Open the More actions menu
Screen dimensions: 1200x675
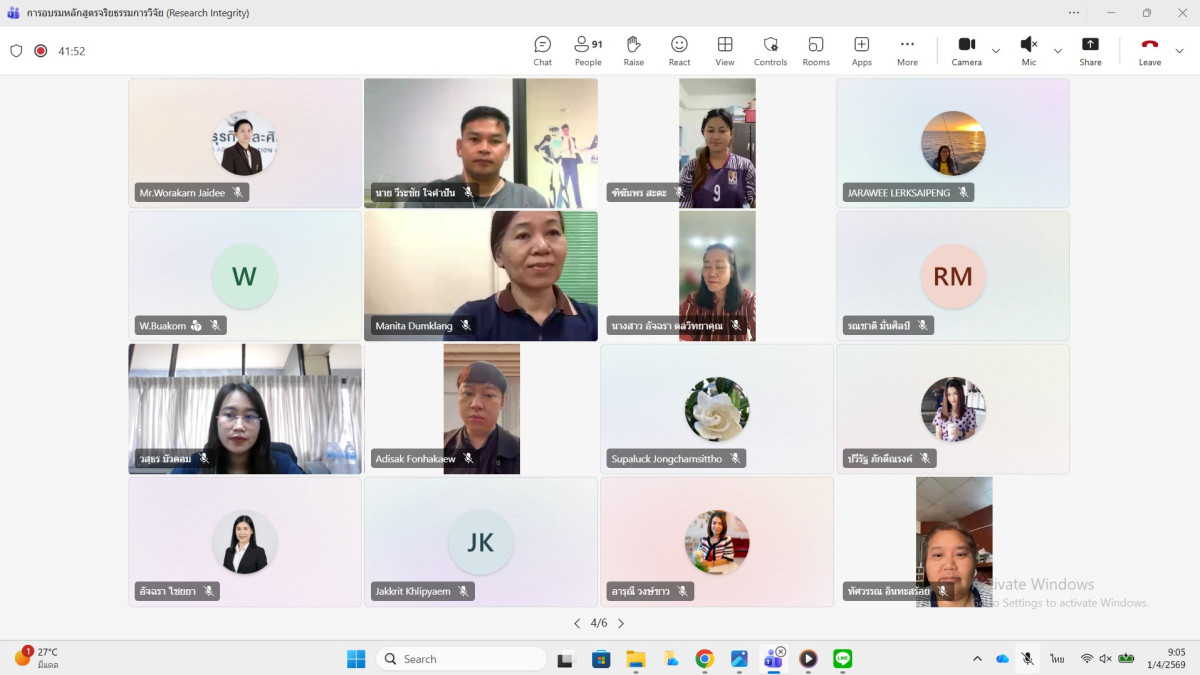point(907,50)
